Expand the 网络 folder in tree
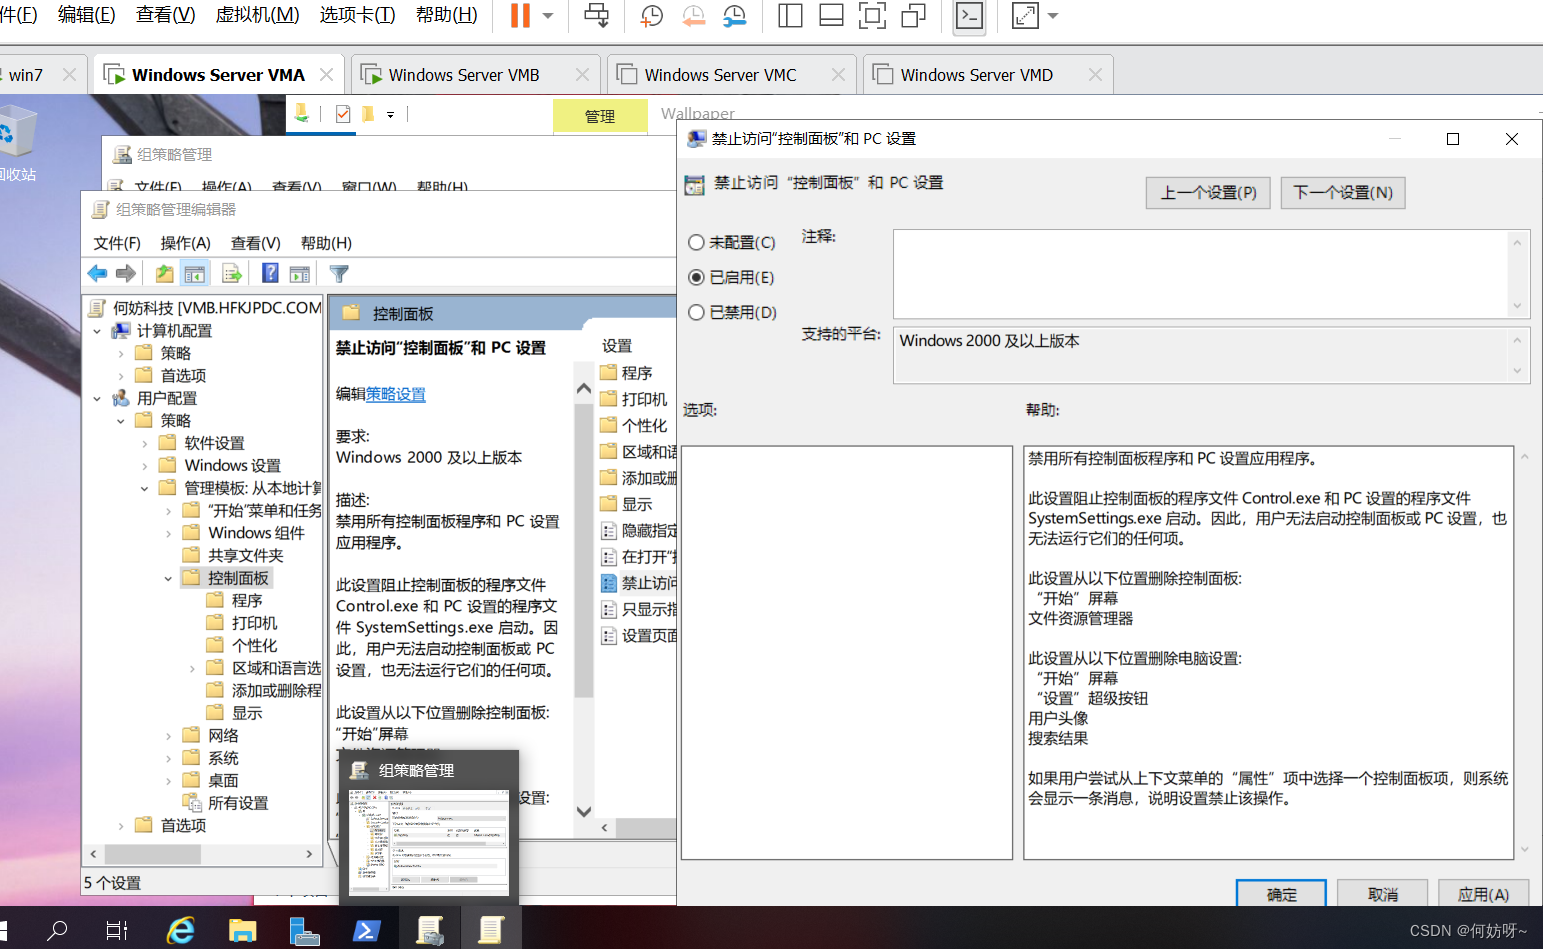The height and width of the screenshot is (949, 1543). 168,736
